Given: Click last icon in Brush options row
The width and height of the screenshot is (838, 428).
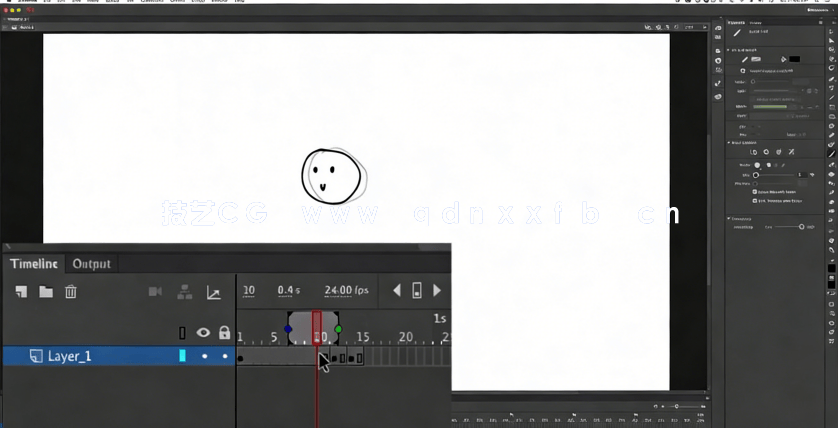Looking at the screenshot, I should 792,152.
